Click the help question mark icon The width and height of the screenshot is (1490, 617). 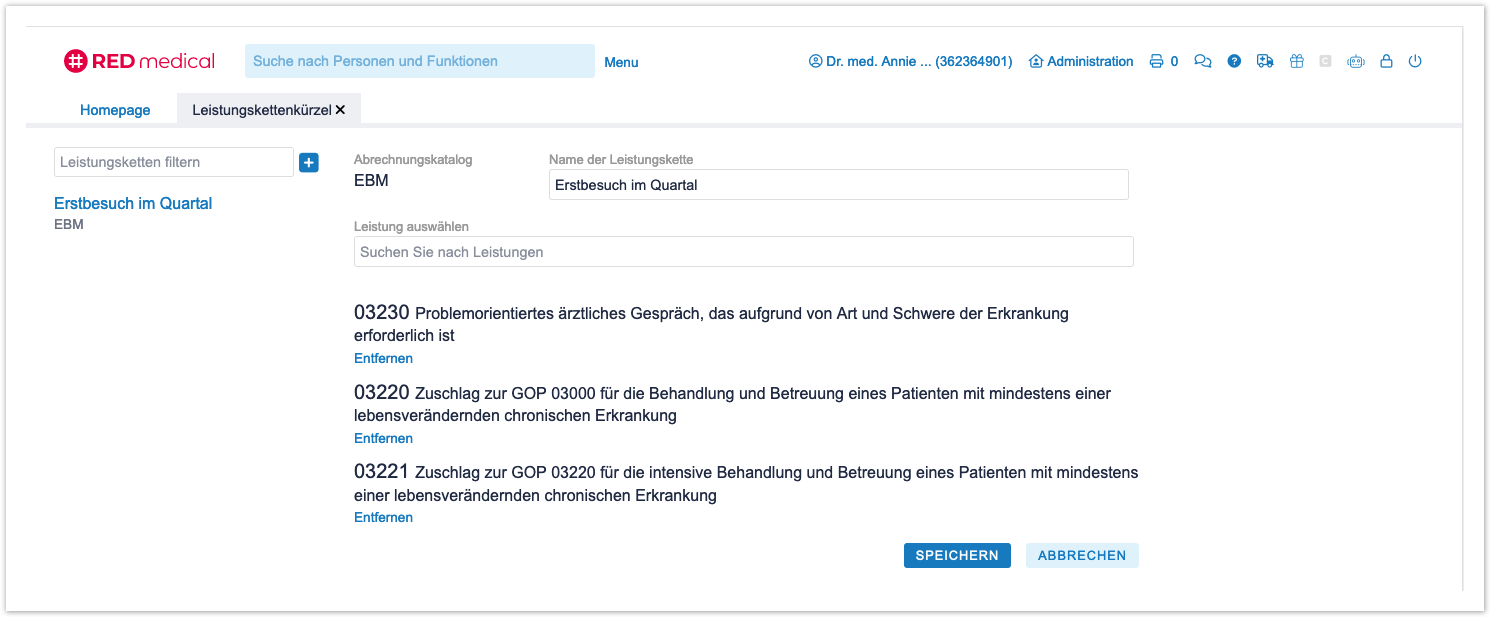(1234, 61)
